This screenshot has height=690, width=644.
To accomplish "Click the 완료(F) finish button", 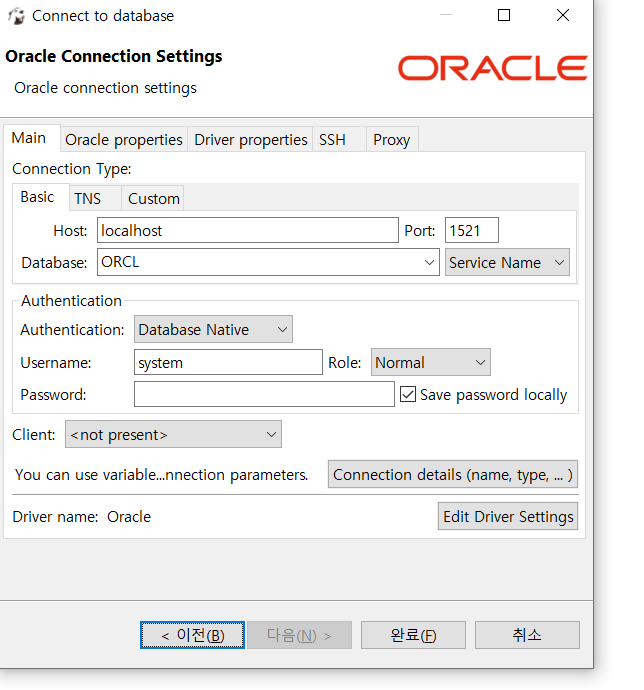I will coord(413,635).
